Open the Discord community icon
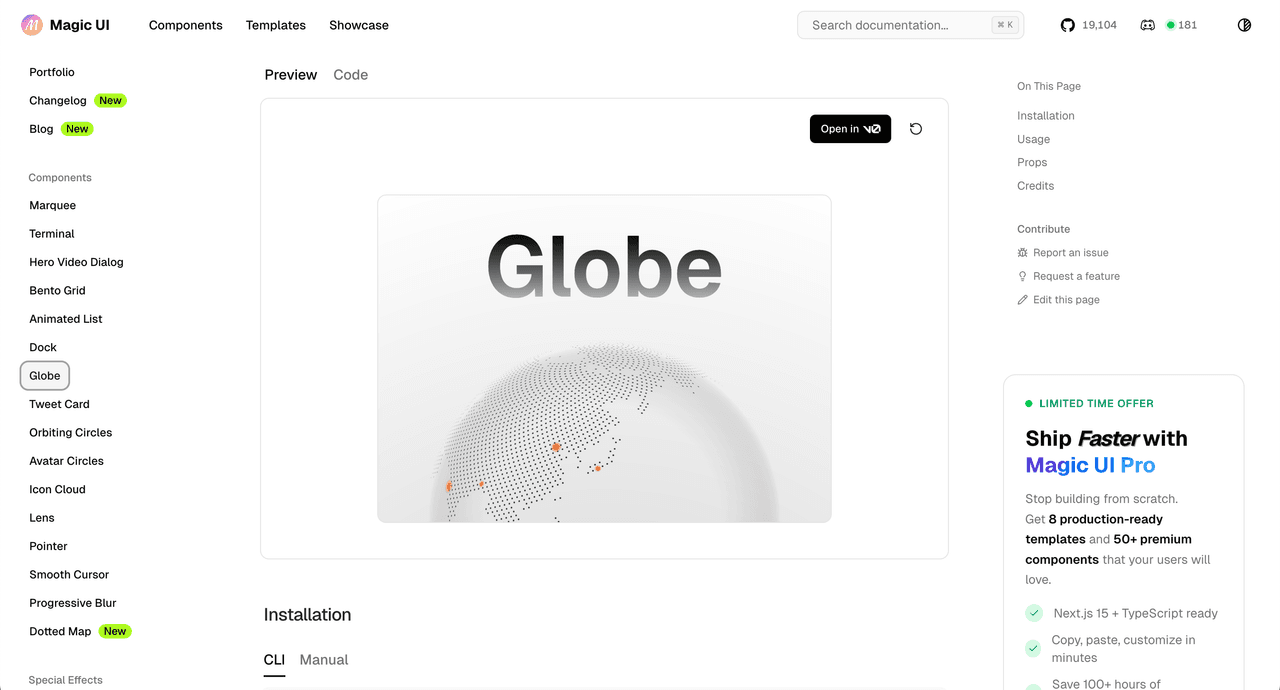This screenshot has height=690, width=1280. pyautogui.click(x=1147, y=25)
